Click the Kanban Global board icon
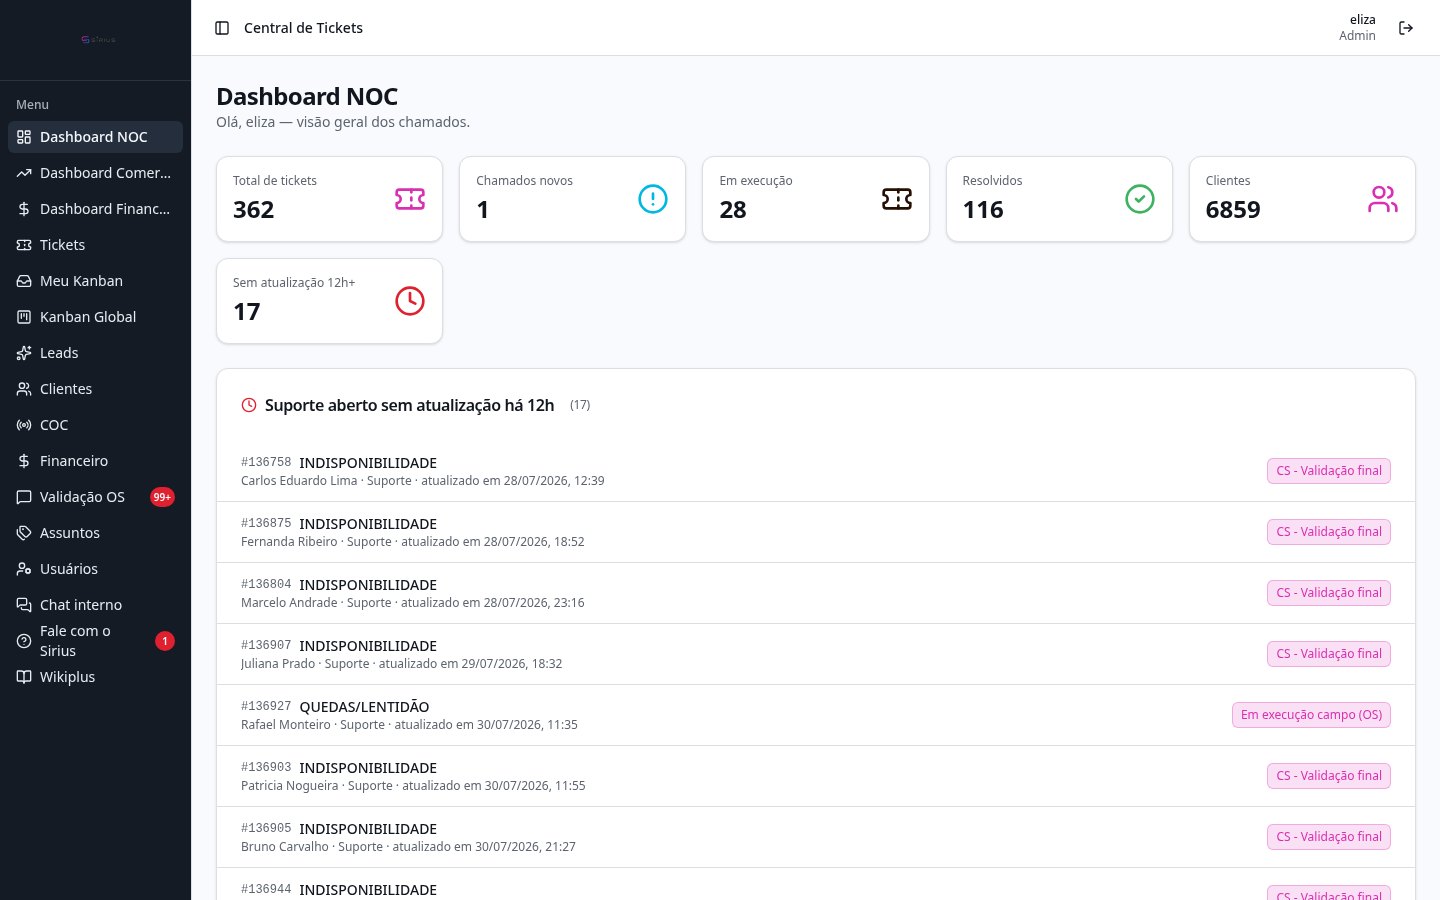This screenshot has height=900, width=1440. click(x=24, y=317)
